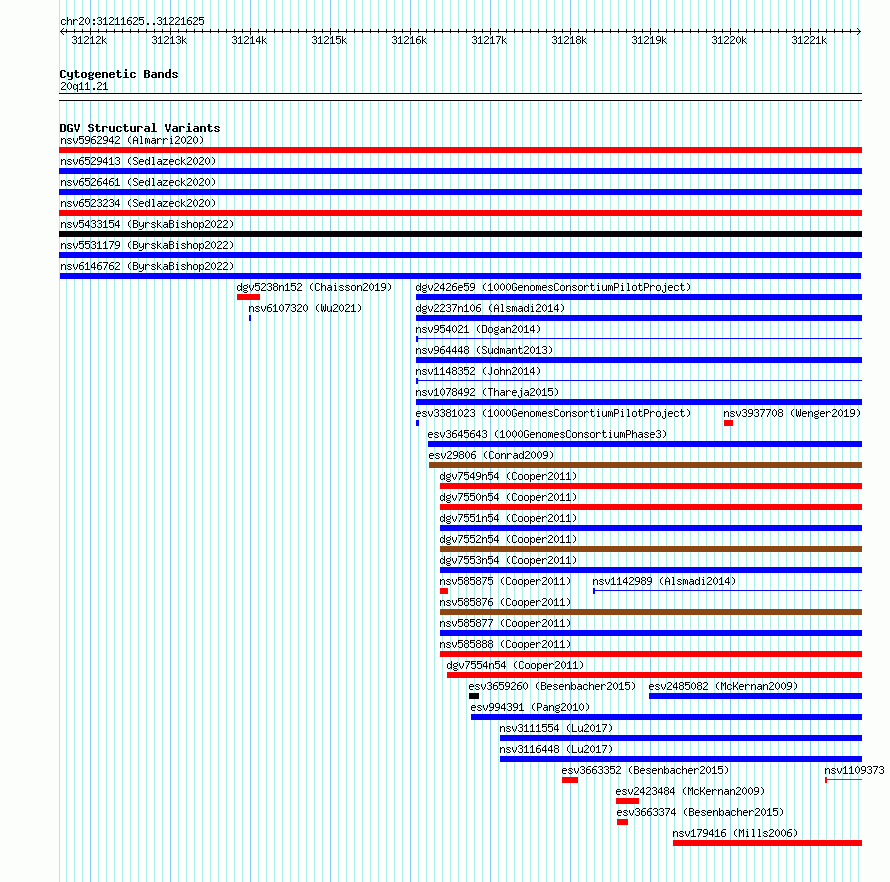Open nsv964448 (Sudmant2013) variant

point(484,350)
